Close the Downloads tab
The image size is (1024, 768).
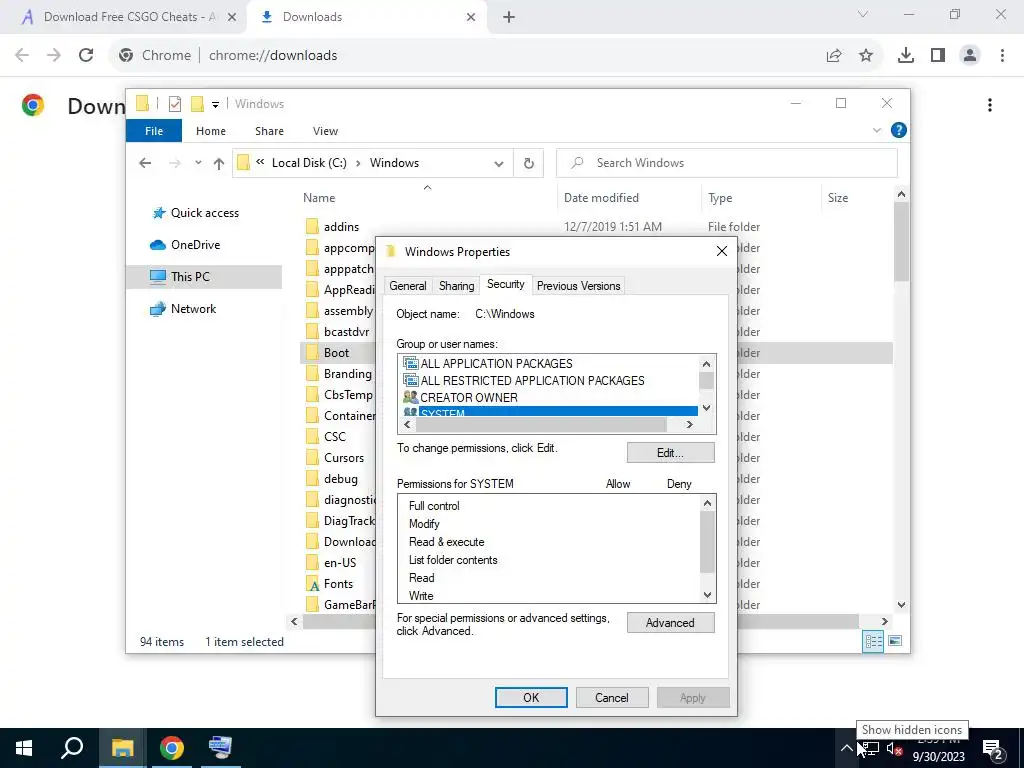click(471, 17)
